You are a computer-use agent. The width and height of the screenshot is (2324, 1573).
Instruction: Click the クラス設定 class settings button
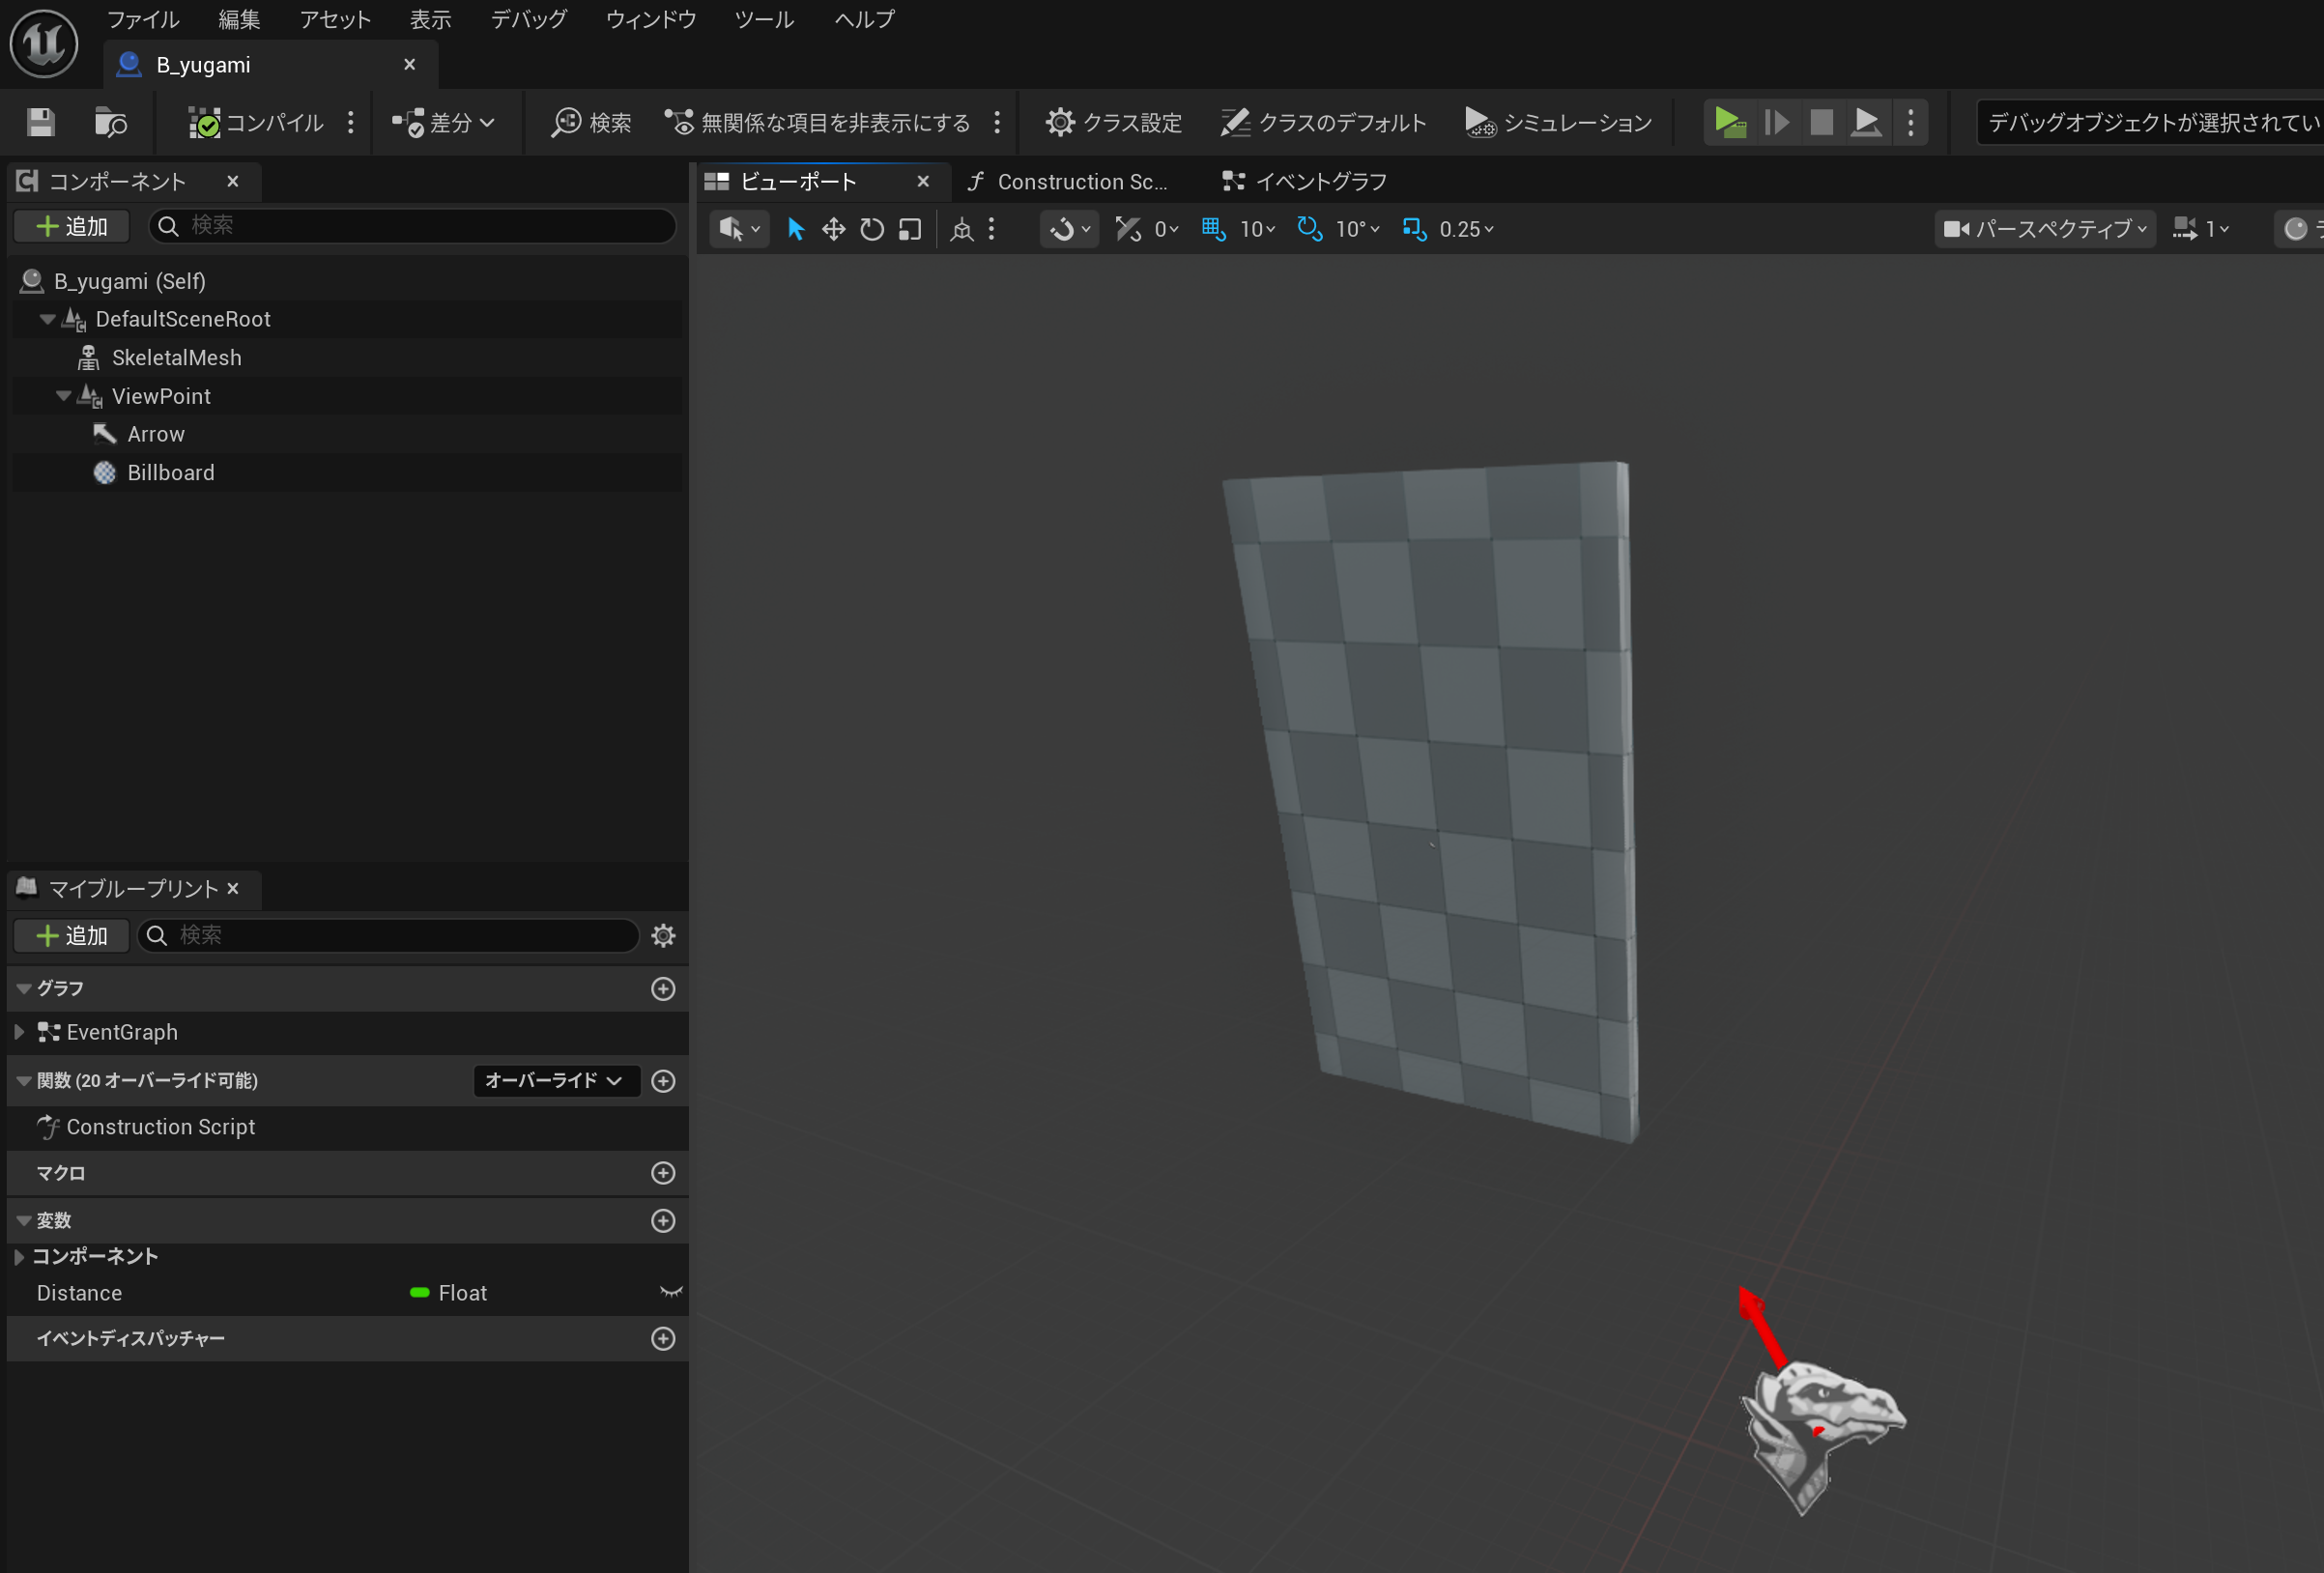(1114, 122)
